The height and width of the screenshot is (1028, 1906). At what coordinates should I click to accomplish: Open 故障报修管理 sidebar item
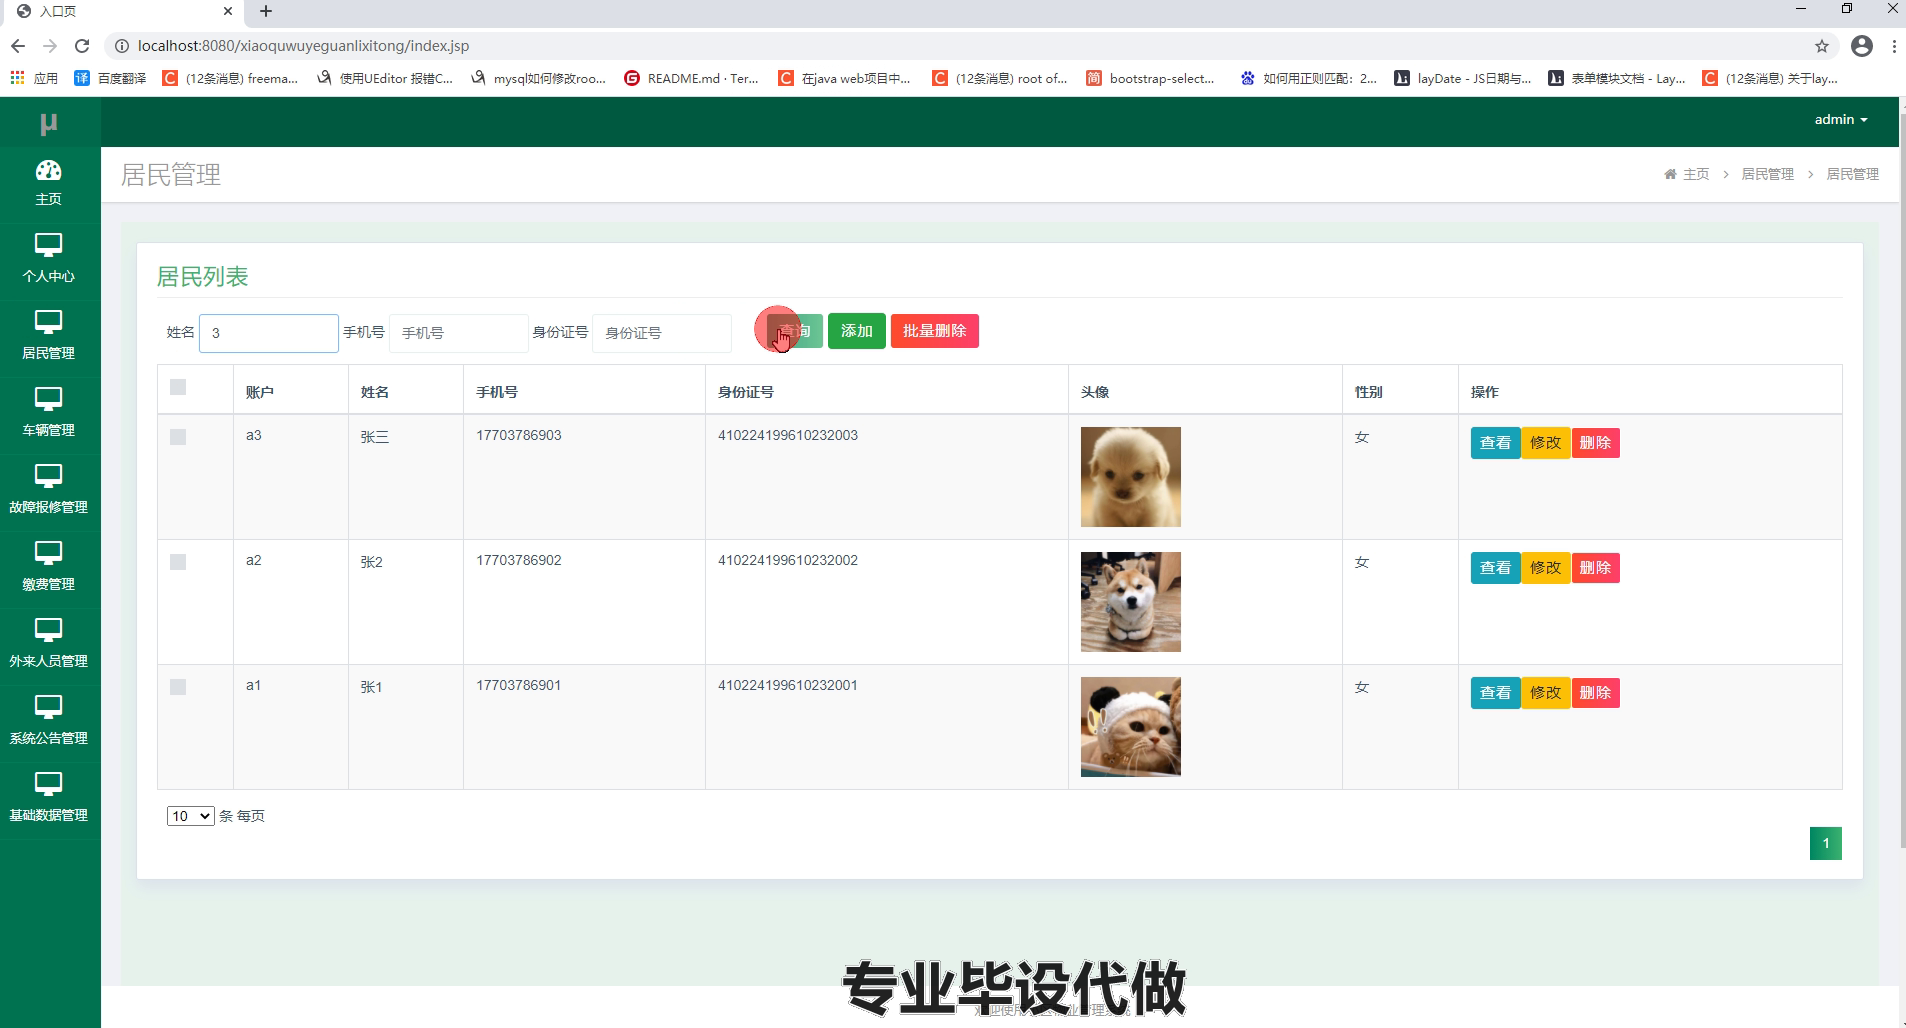49,491
